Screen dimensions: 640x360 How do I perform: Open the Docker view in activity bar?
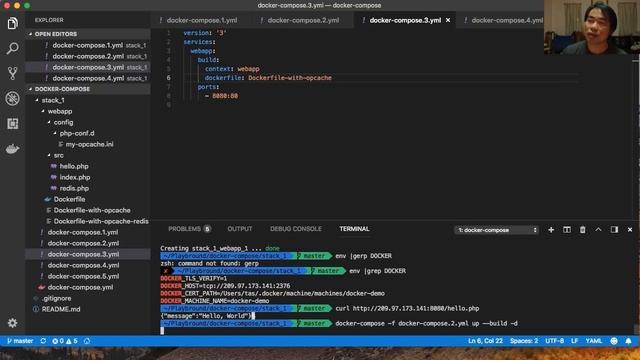click(12, 149)
